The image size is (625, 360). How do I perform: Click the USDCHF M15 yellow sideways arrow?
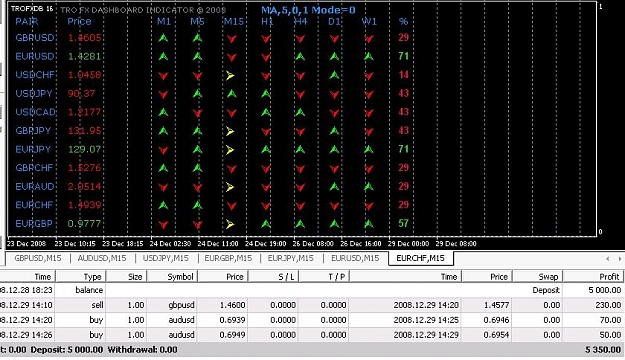230,75
